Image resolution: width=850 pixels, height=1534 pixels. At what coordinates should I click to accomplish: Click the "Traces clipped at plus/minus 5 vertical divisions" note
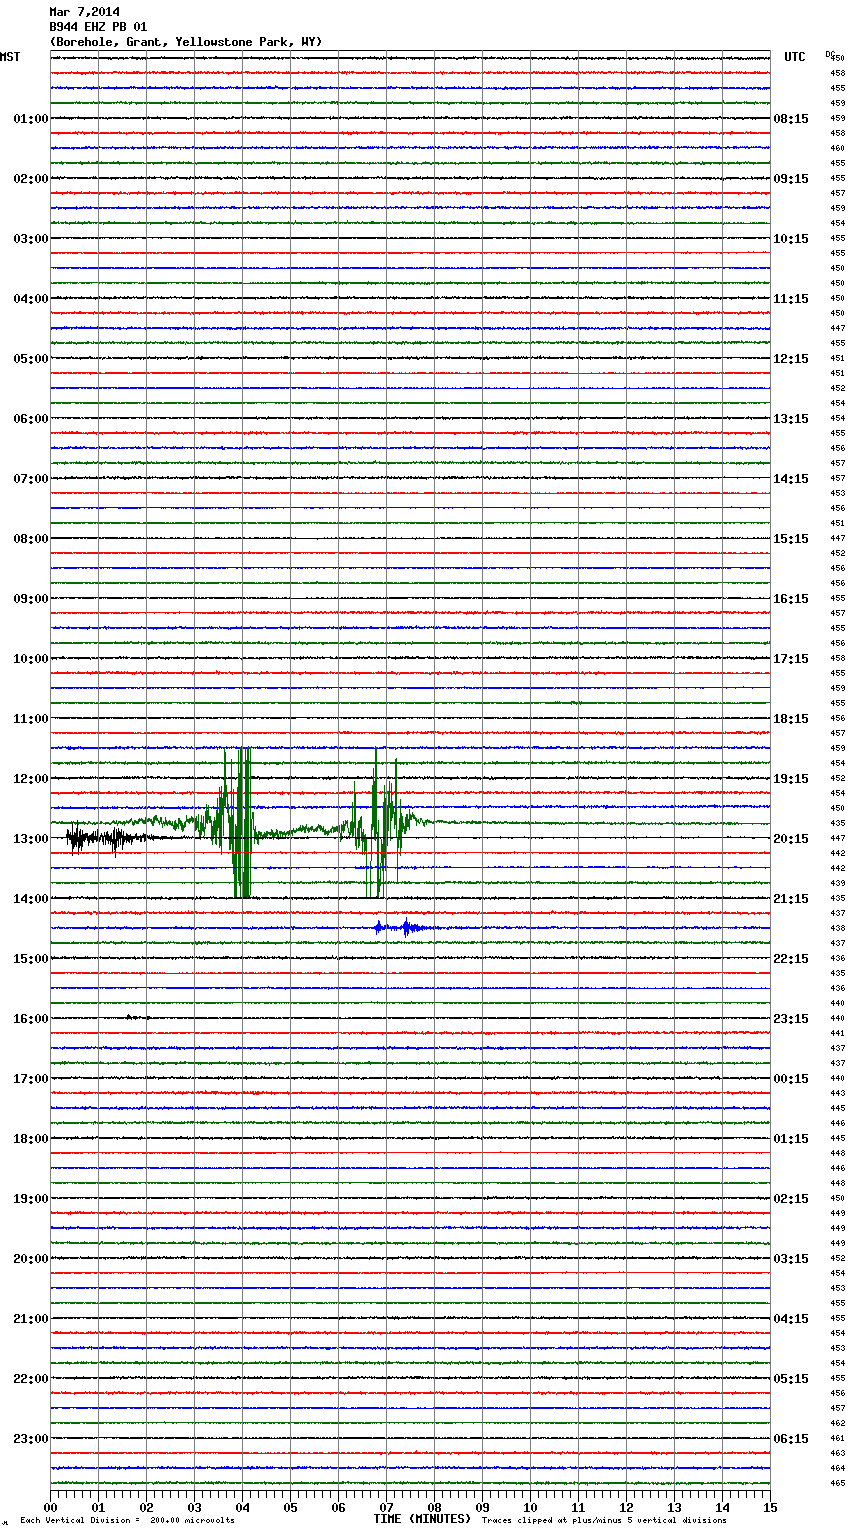tap(604, 1520)
